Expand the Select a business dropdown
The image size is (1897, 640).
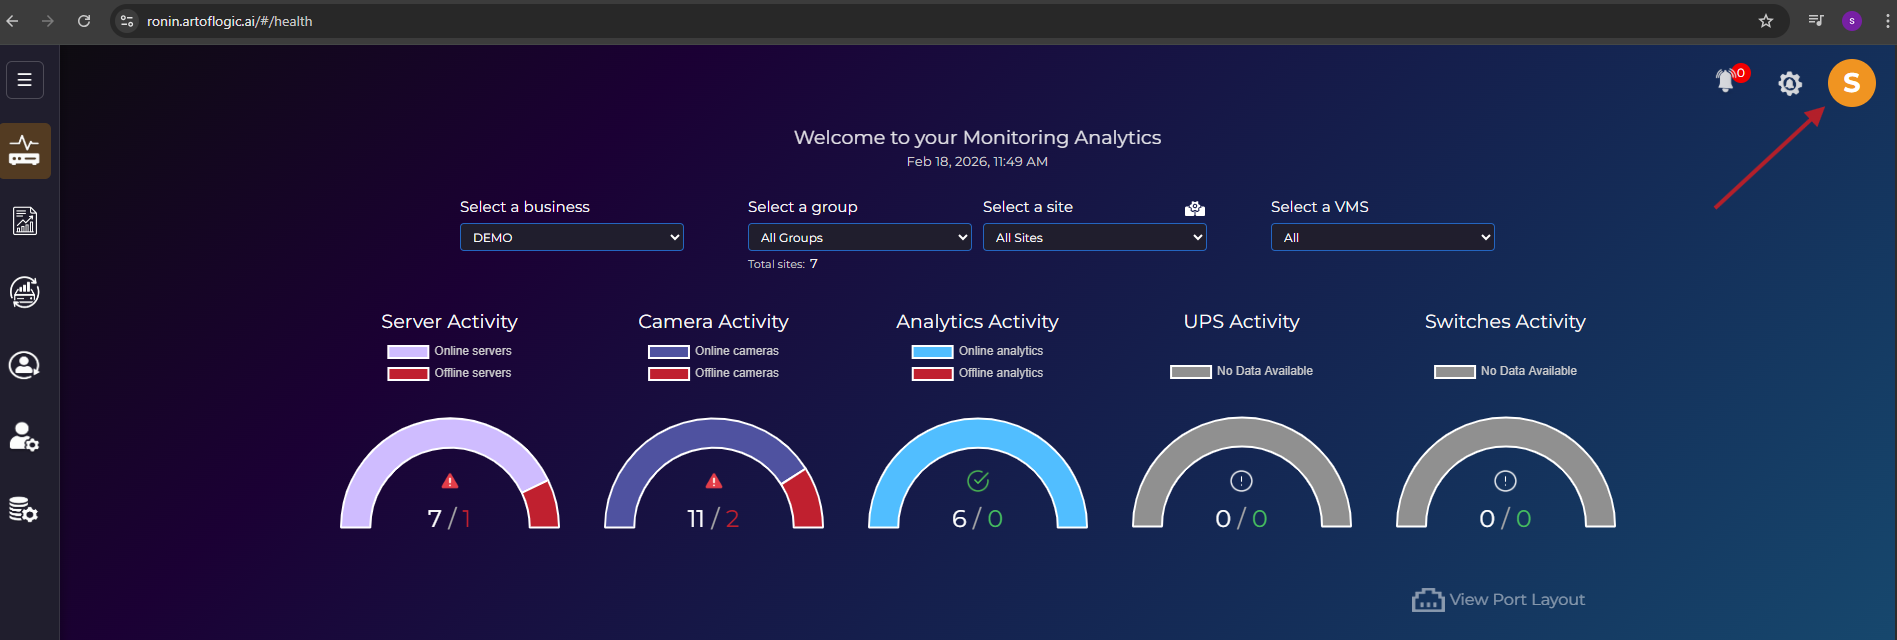click(x=571, y=237)
